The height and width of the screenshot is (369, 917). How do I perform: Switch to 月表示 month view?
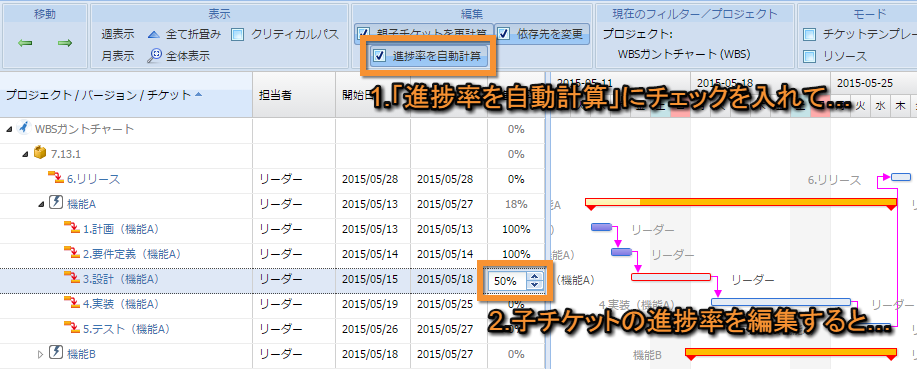tap(118, 56)
